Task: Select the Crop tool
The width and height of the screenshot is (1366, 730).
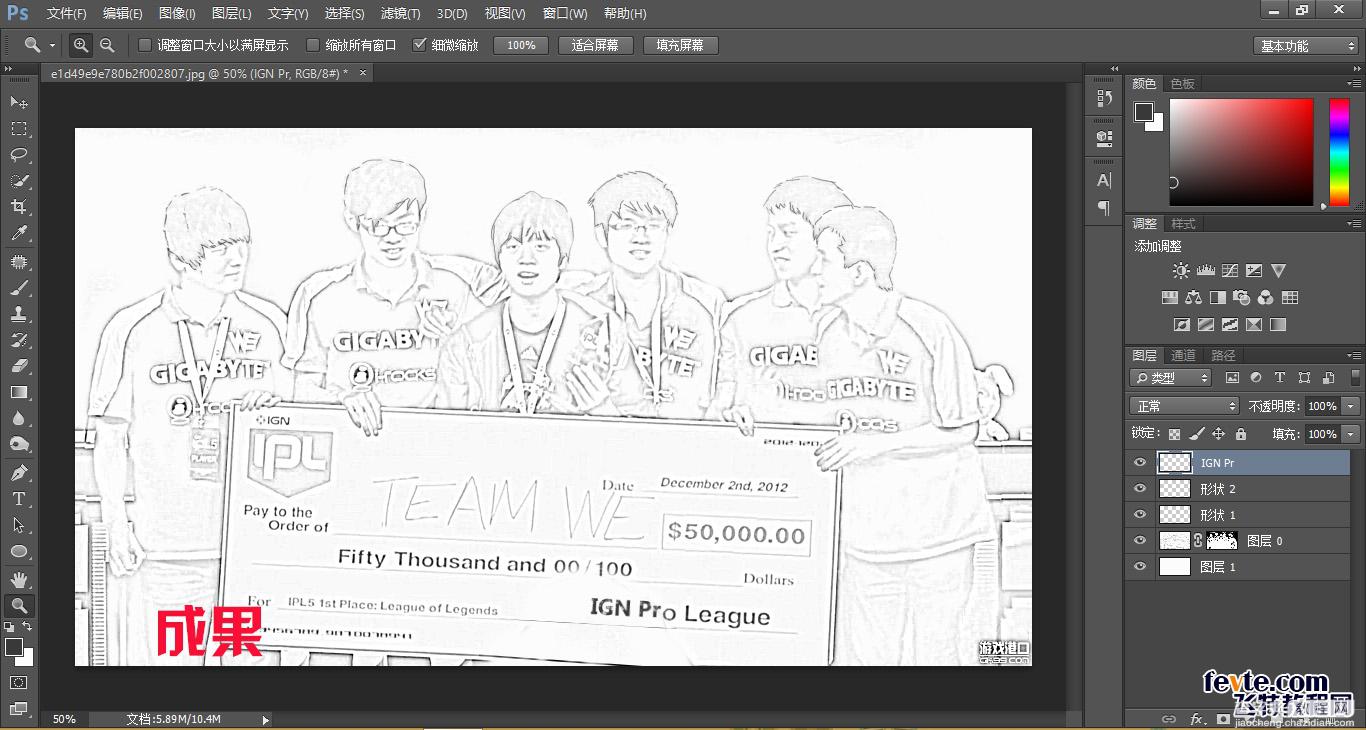Action: click(18, 207)
